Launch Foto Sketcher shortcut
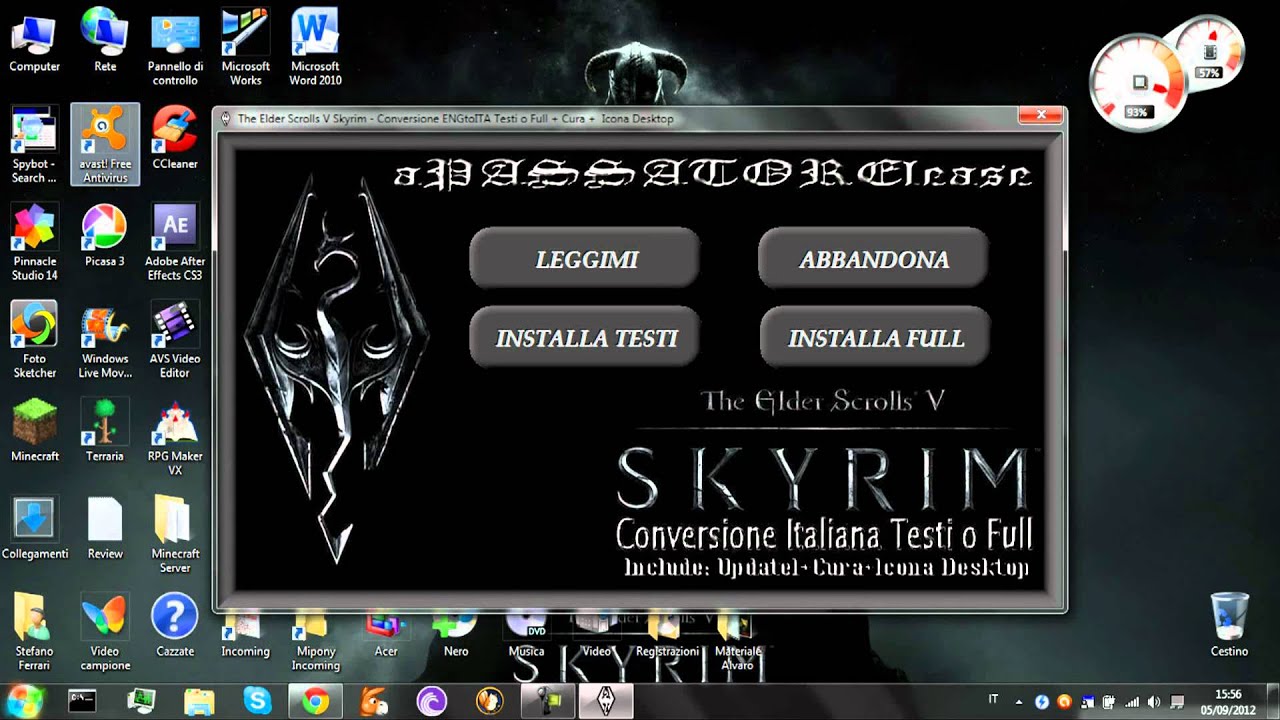The width and height of the screenshot is (1280, 720). (35, 340)
